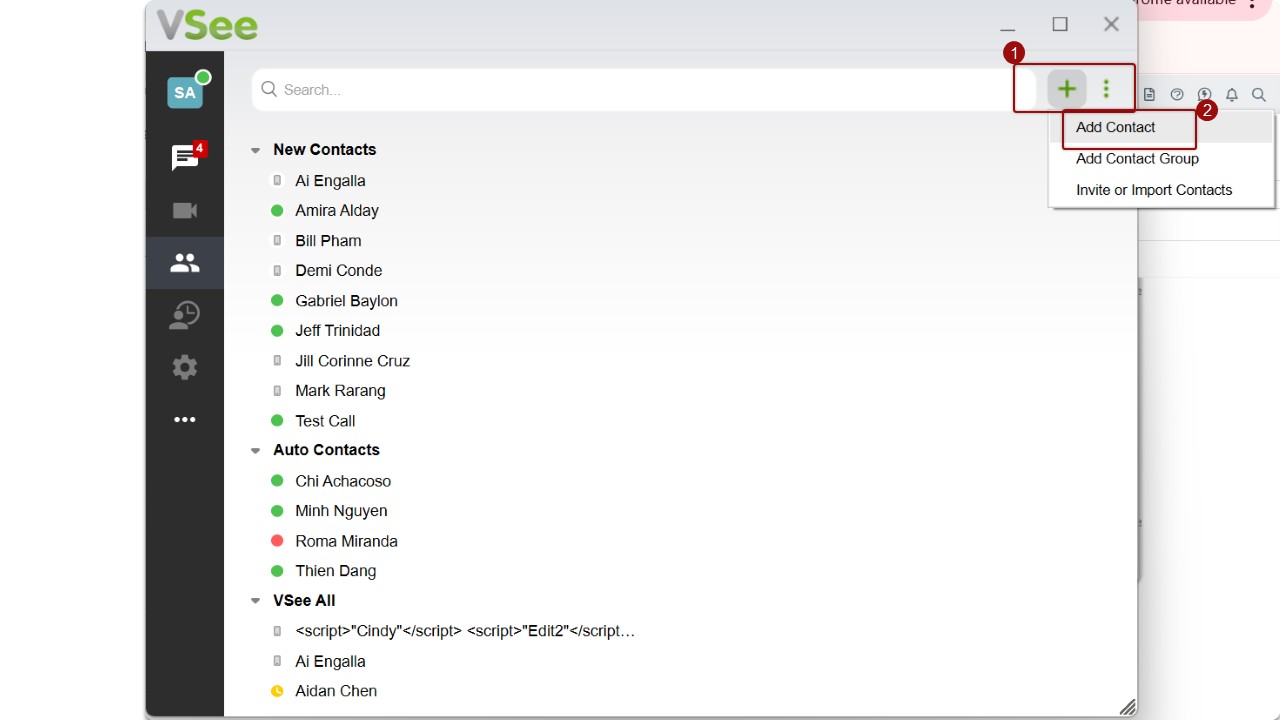Select contact Amira Alday

point(337,211)
